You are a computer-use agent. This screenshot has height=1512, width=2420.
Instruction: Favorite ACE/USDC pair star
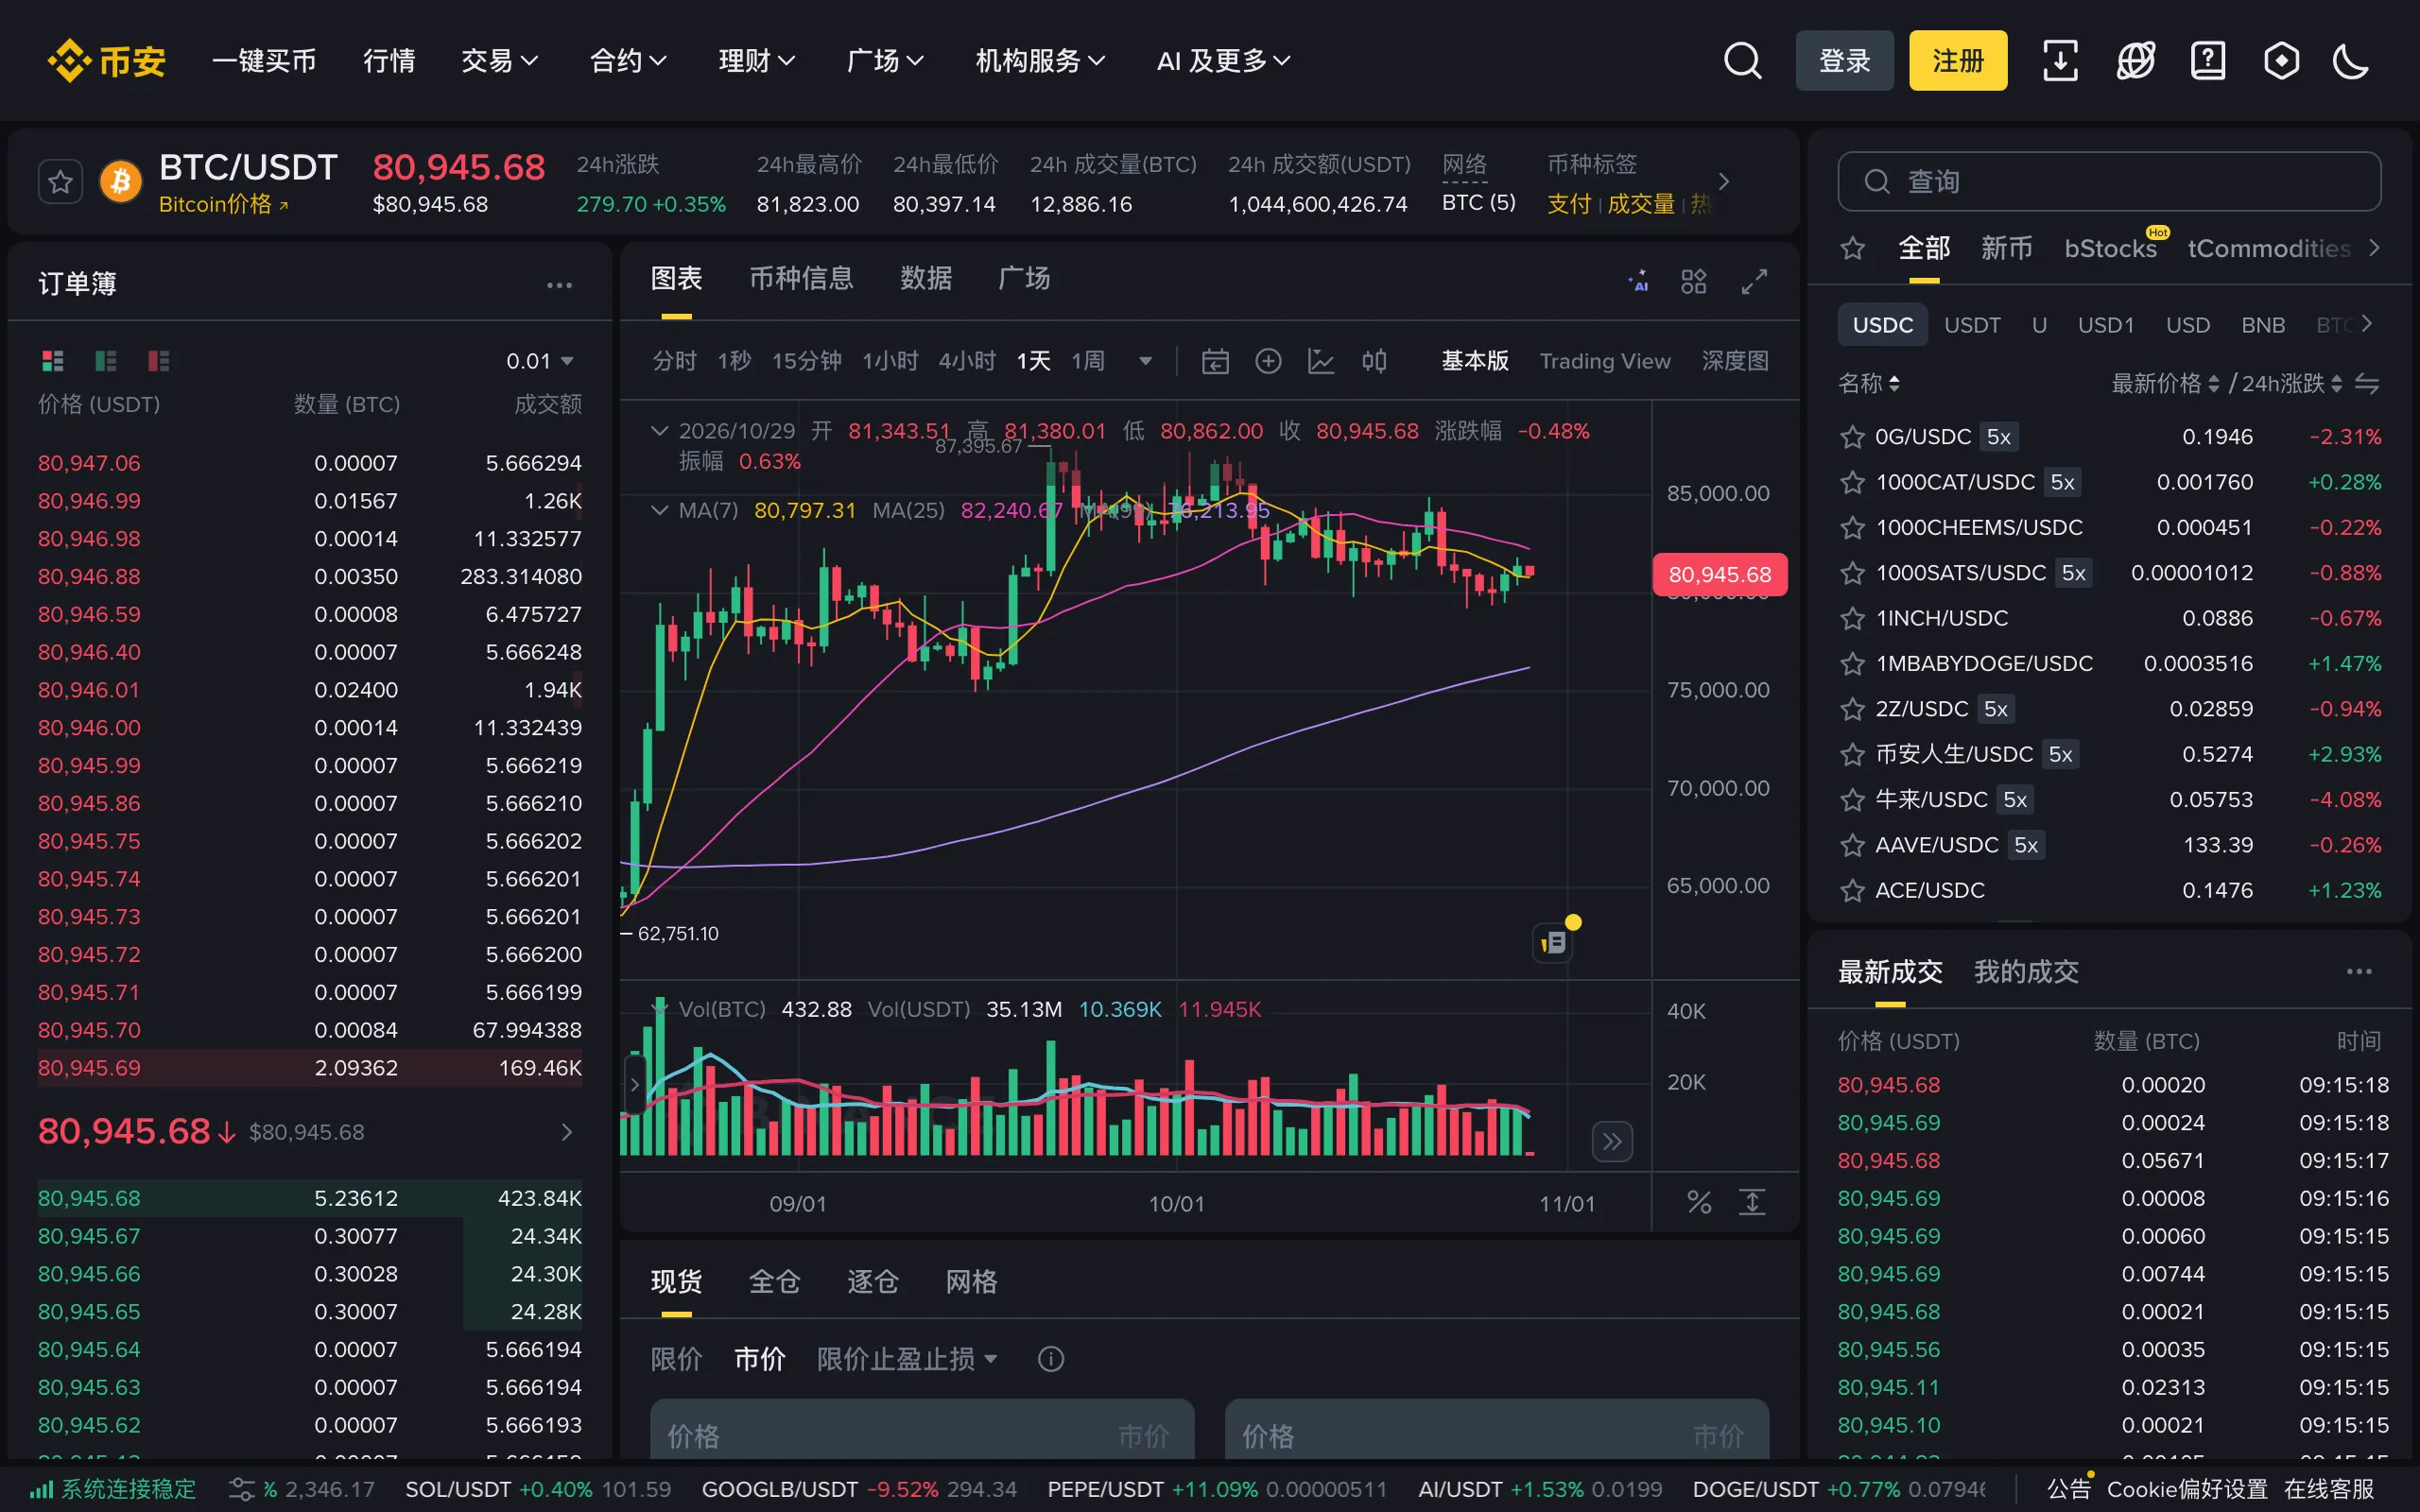pos(1852,890)
